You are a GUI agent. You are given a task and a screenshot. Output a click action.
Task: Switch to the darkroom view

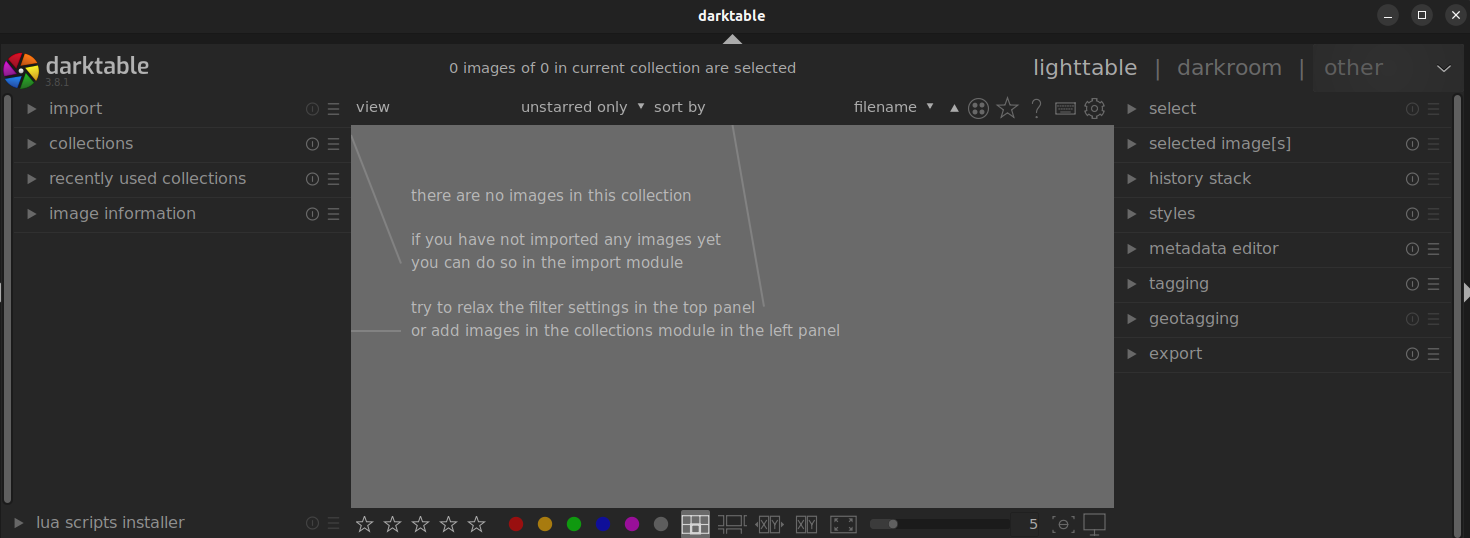pos(1229,68)
